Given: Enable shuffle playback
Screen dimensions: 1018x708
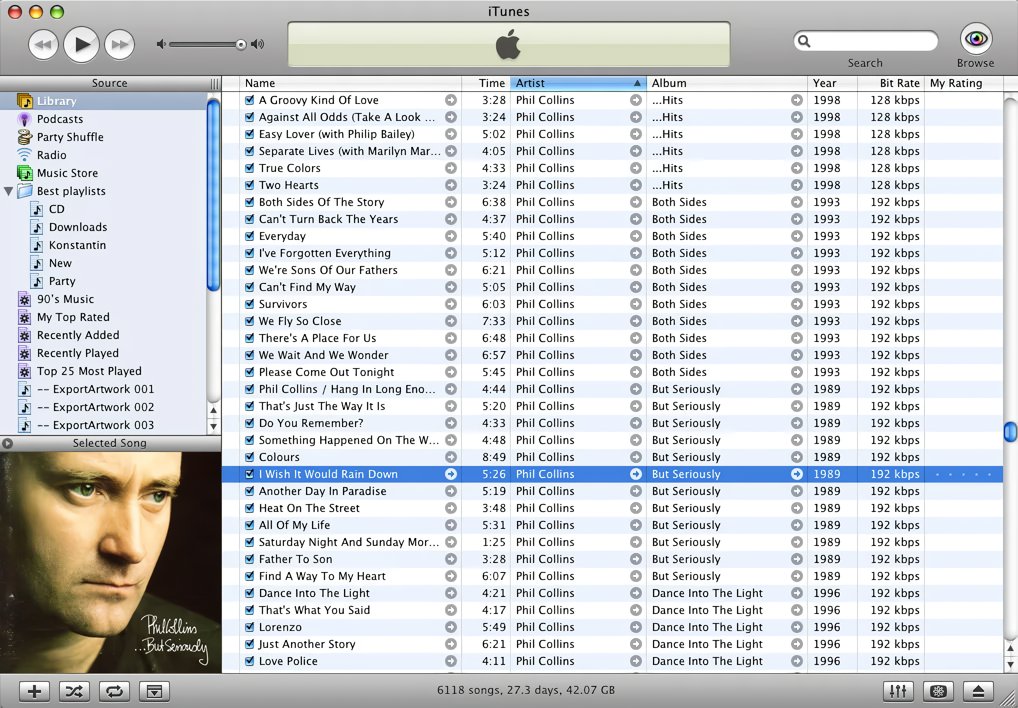Looking at the screenshot, I should pyautogui.click(x=73, y=691).
